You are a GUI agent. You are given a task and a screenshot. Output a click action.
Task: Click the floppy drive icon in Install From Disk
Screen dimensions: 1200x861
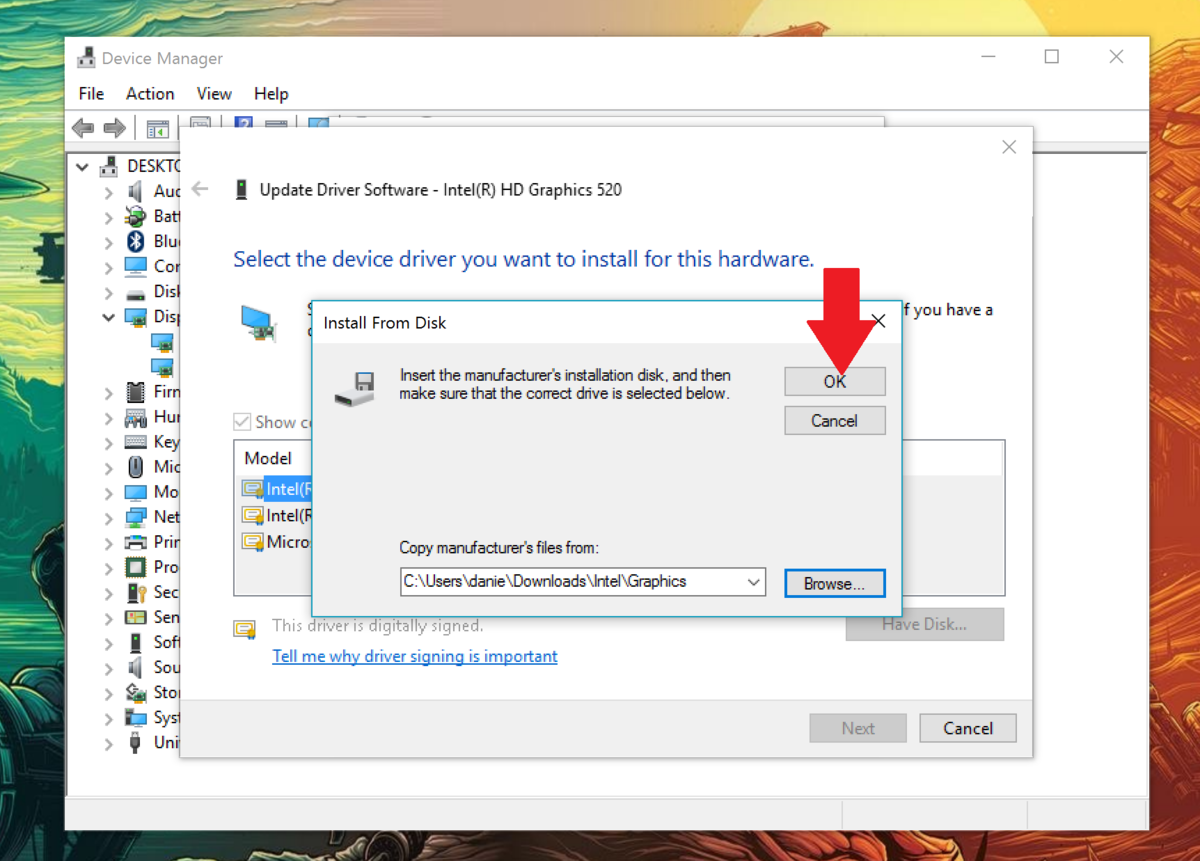pos(355,387)
